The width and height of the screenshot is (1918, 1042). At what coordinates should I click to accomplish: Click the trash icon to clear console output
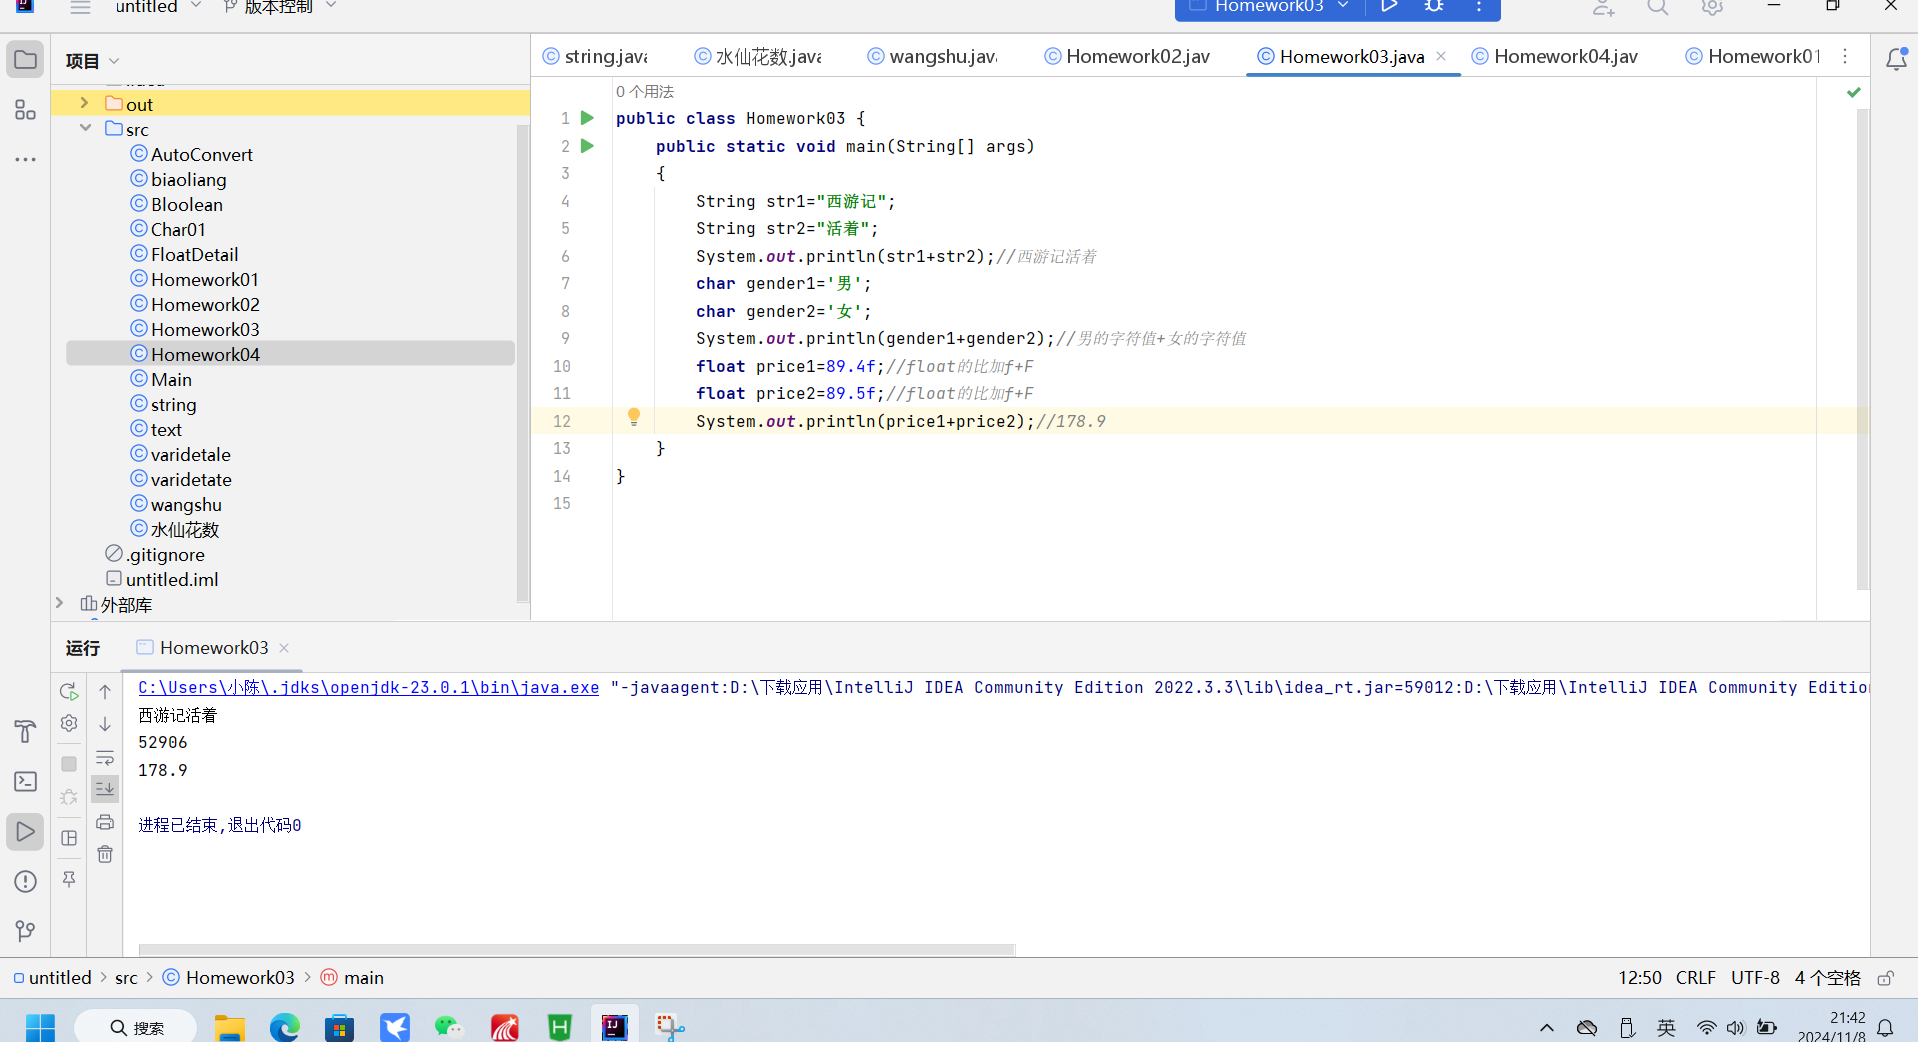pos(105,854)
